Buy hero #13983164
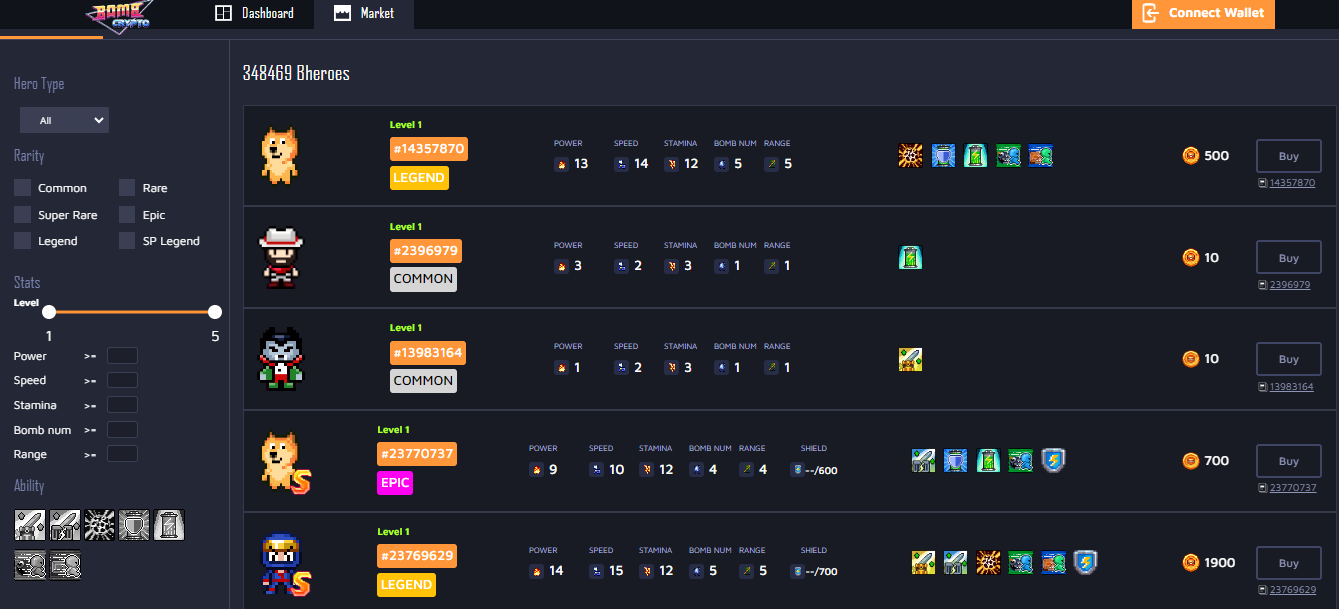This screenshot has width=1339, height=609. point(1288,359)
